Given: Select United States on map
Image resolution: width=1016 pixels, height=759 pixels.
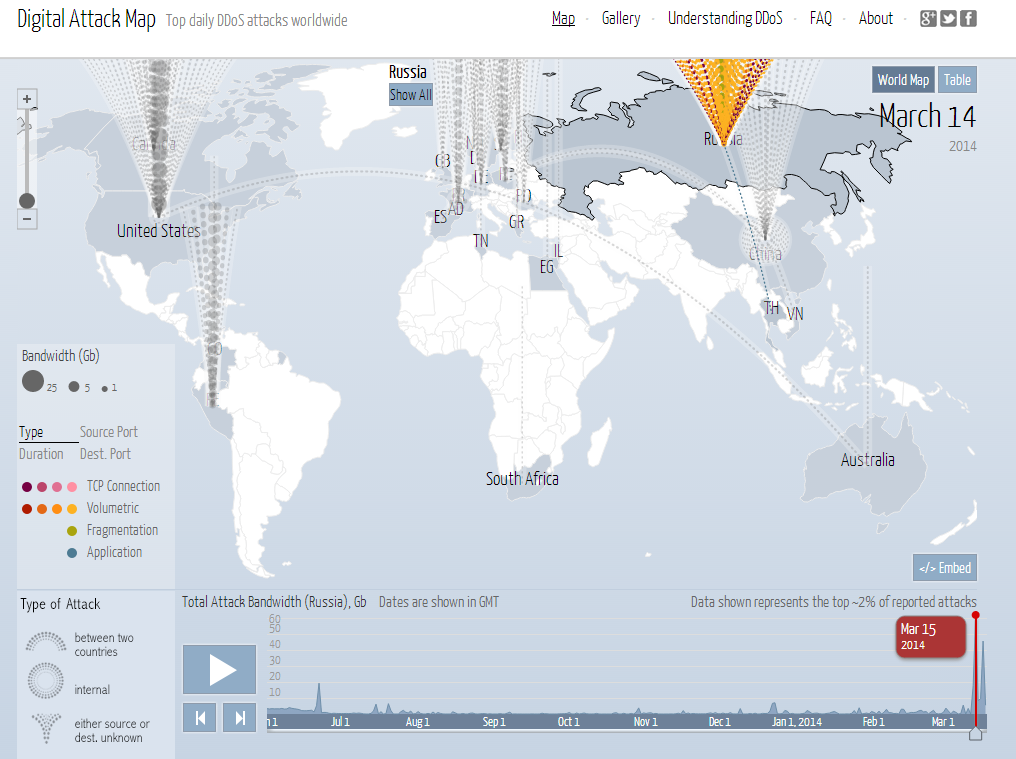Looking at the screenshot, I should click(158, 231).
